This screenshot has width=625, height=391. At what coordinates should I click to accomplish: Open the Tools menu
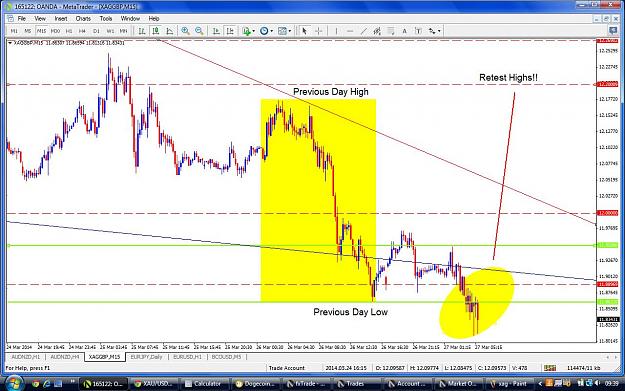[106, 18]
